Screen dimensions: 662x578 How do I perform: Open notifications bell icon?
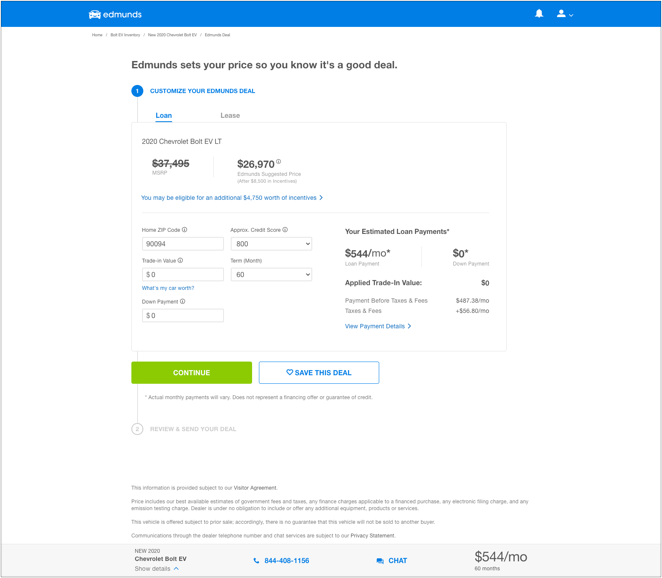(x=539, y=14)
